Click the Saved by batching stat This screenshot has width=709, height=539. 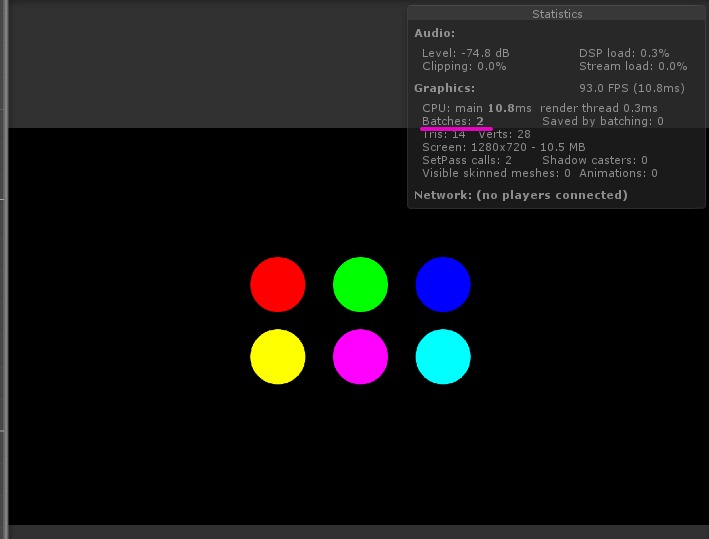[x=603, y=121]
